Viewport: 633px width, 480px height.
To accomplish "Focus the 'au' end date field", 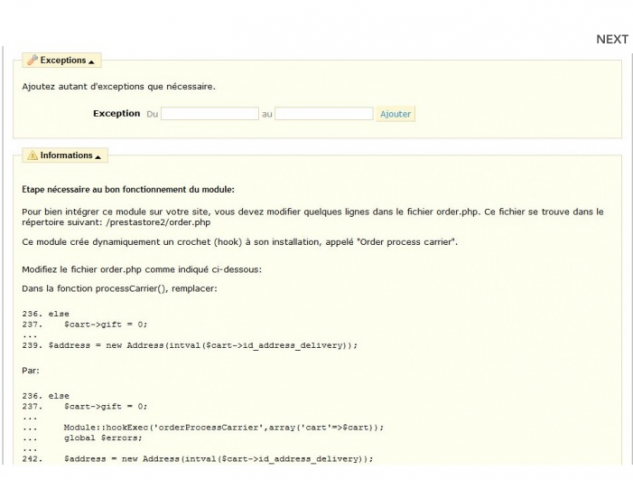I will 323,114.
